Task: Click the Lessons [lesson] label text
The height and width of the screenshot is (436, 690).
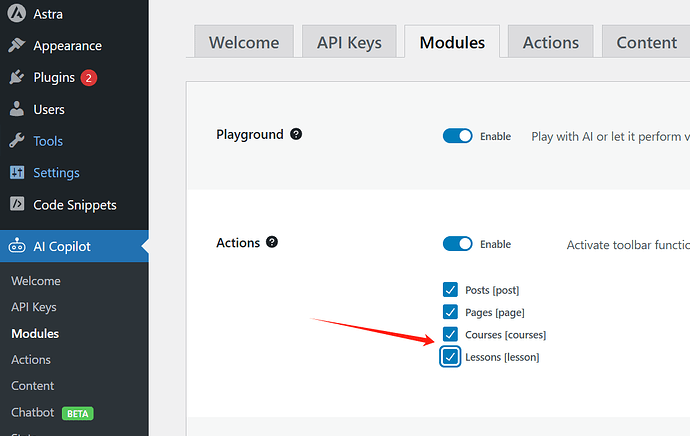Action: pyautogui.click(x=502, y=357)
